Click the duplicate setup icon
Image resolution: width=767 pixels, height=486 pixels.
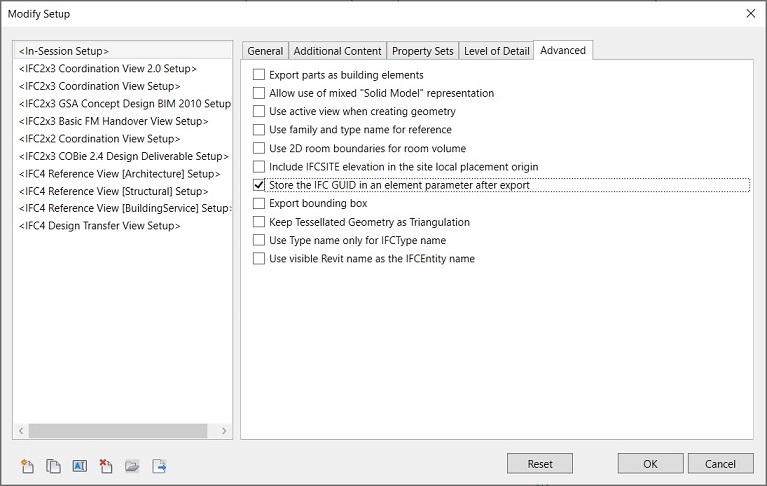pyautogui.click(x=53, y=466)
